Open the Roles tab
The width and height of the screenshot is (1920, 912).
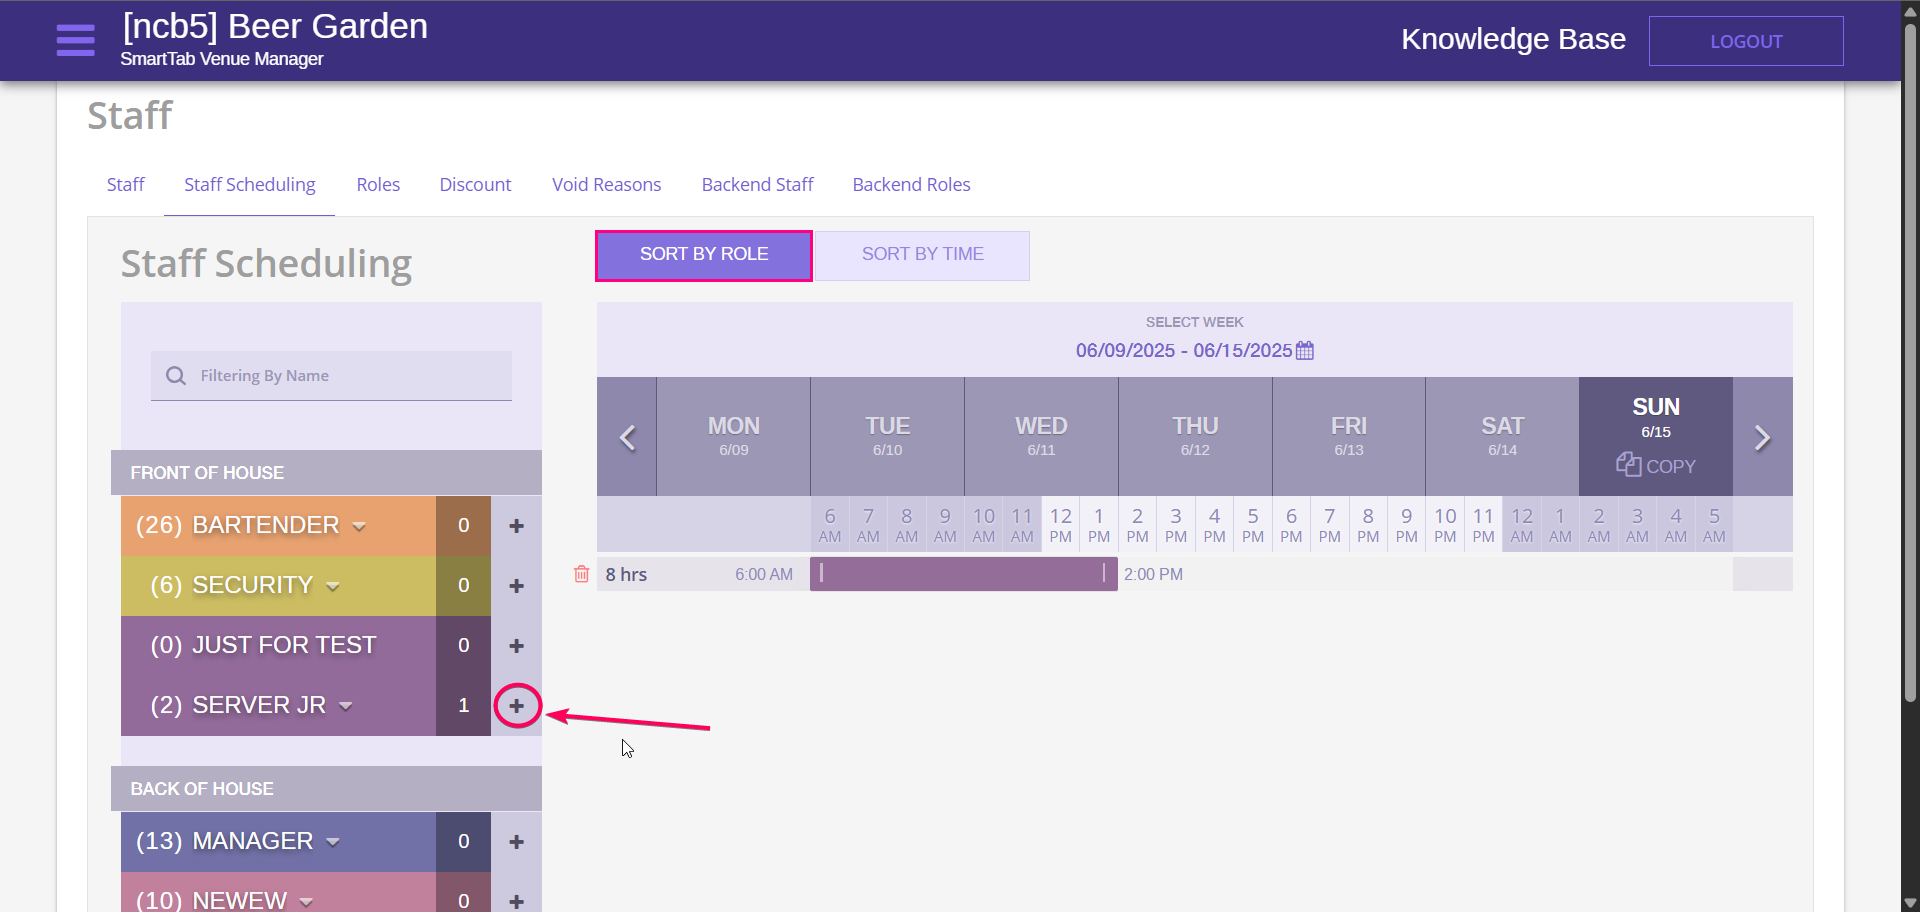378,185
